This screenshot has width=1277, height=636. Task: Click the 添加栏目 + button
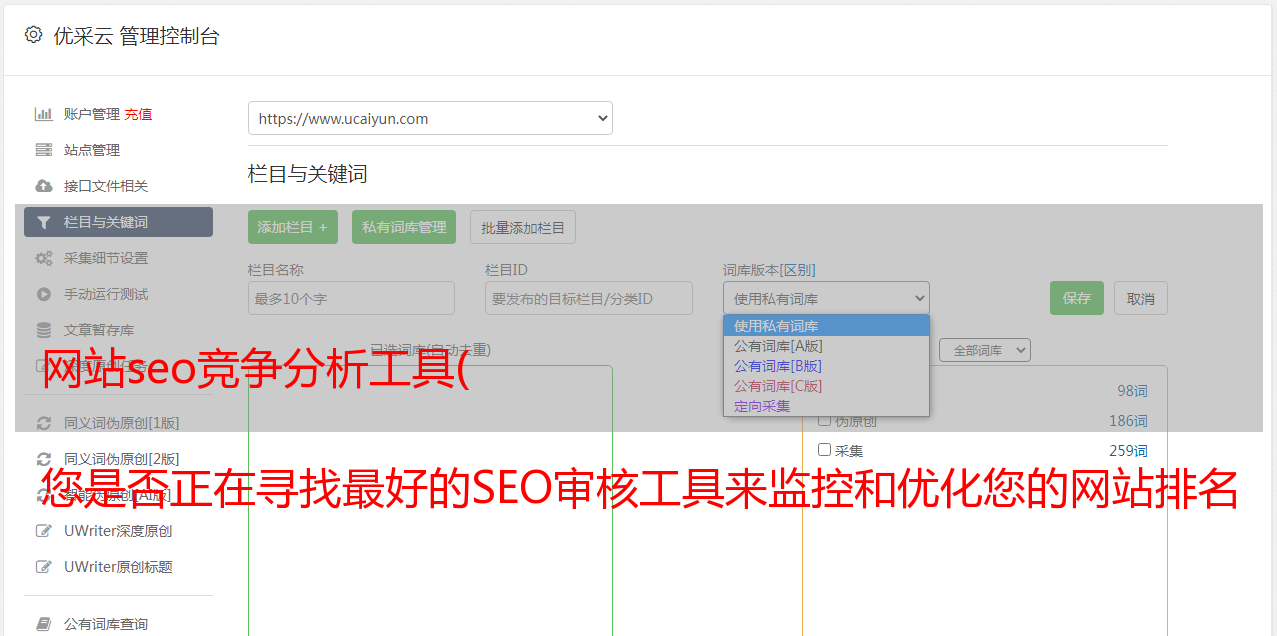click(x=293, y=227)
